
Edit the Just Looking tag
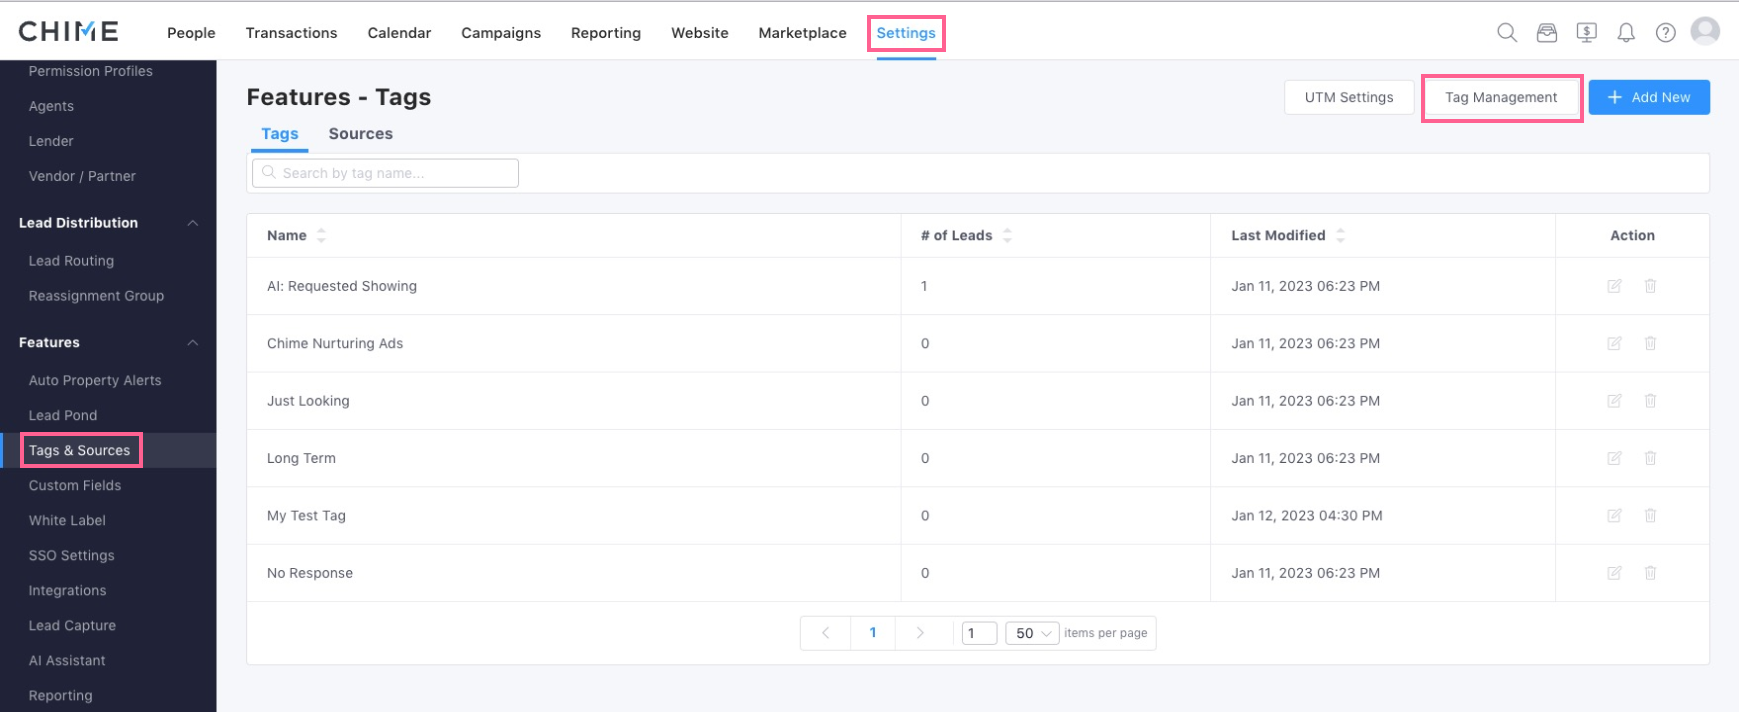[1614, 401]
